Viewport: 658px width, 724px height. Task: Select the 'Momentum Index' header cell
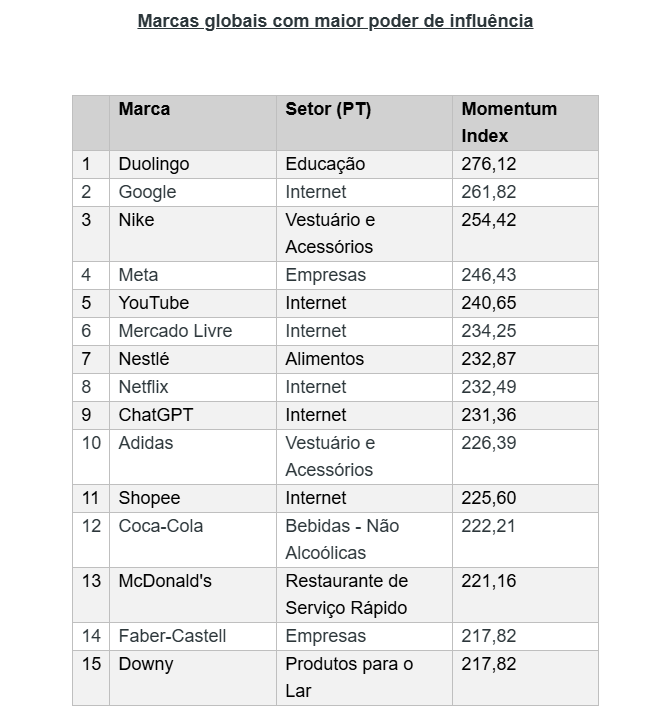[509, 122]
